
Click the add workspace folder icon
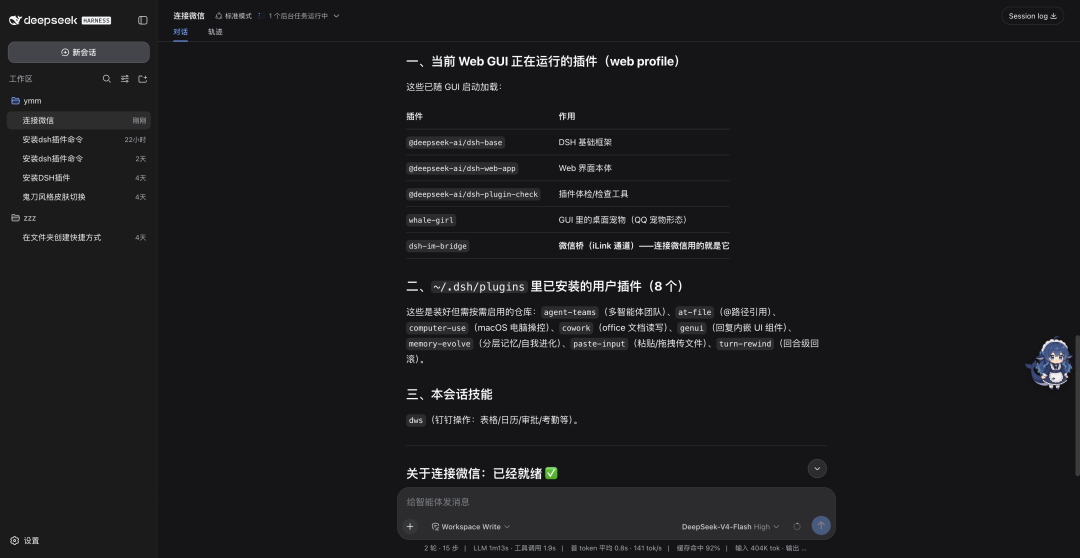[143, 79]
